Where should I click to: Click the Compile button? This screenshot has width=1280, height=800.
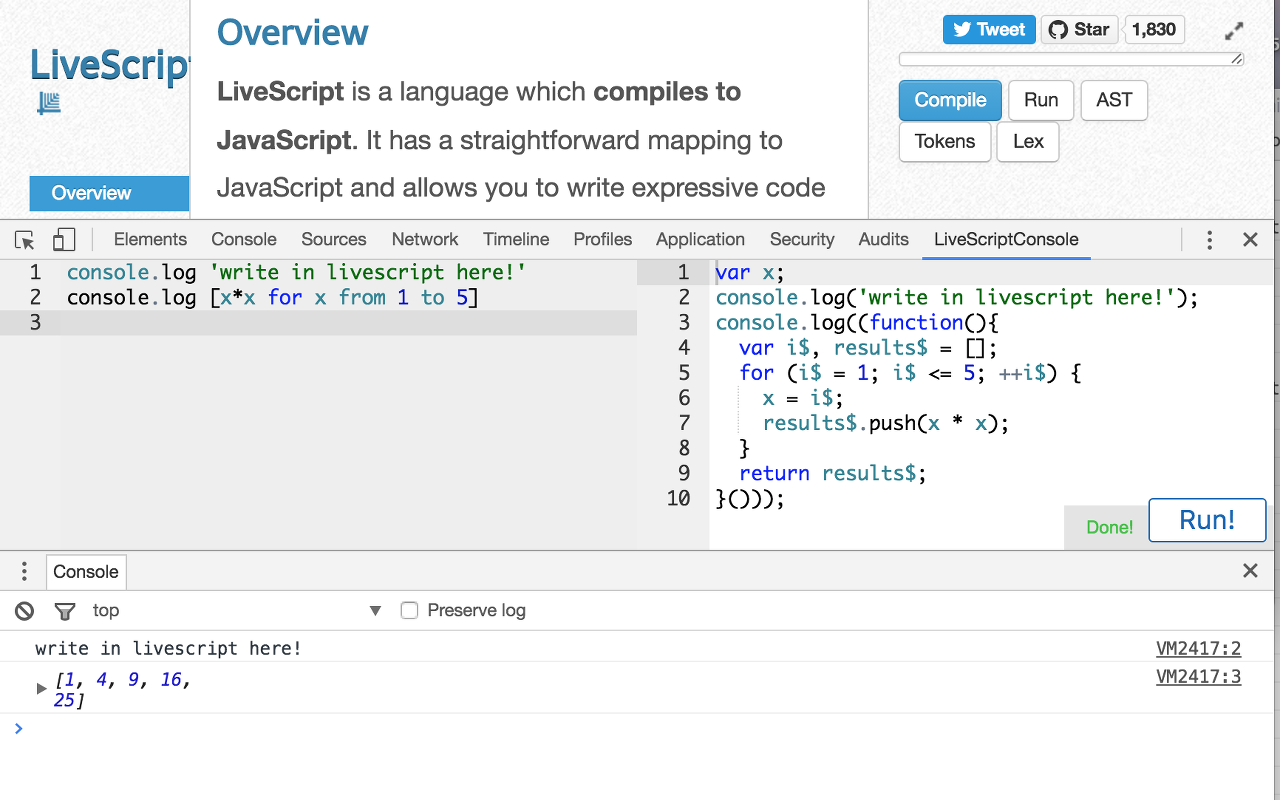tap(950, 100)
